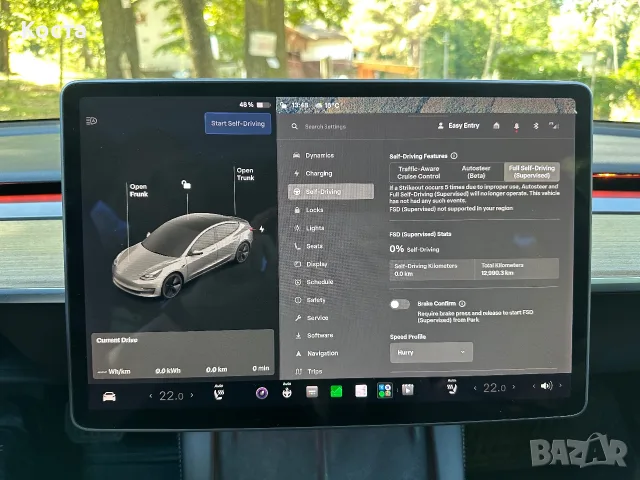The image size is (640, 480).
Task: Open the driver seat heater control
Action: (219, 393)
